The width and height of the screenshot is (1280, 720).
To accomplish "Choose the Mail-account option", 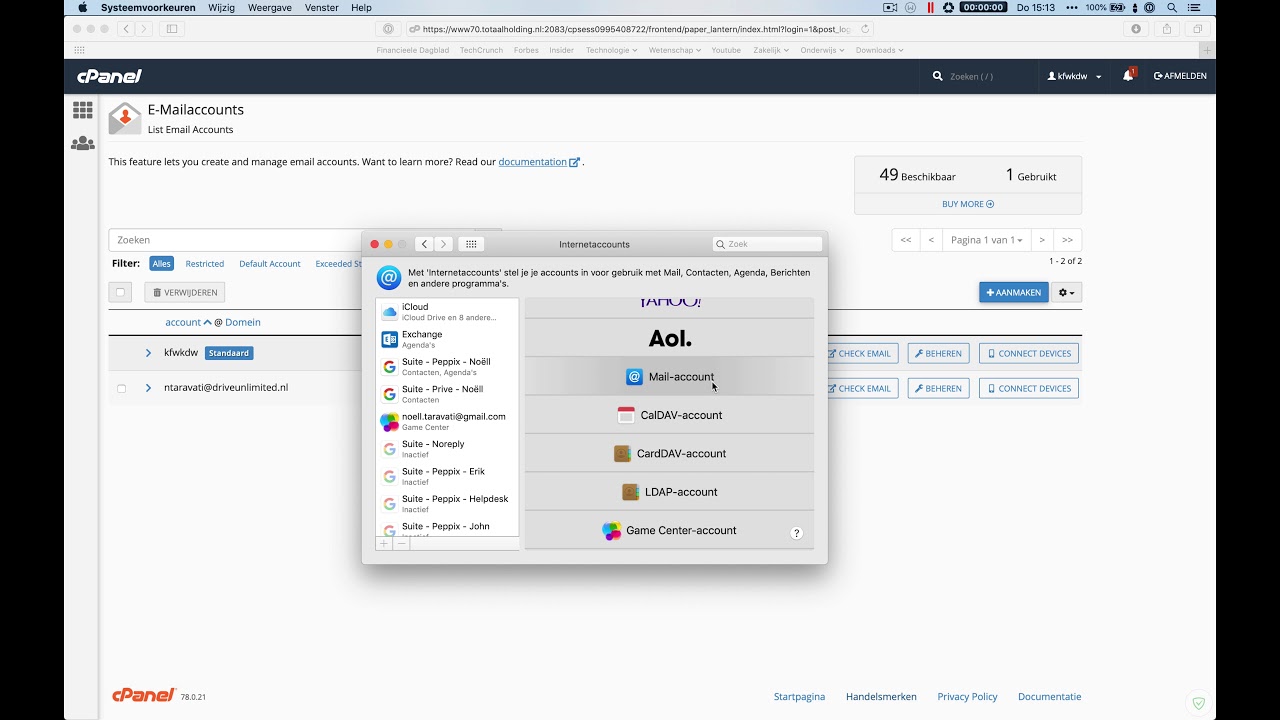I will [x=670, y=377].
